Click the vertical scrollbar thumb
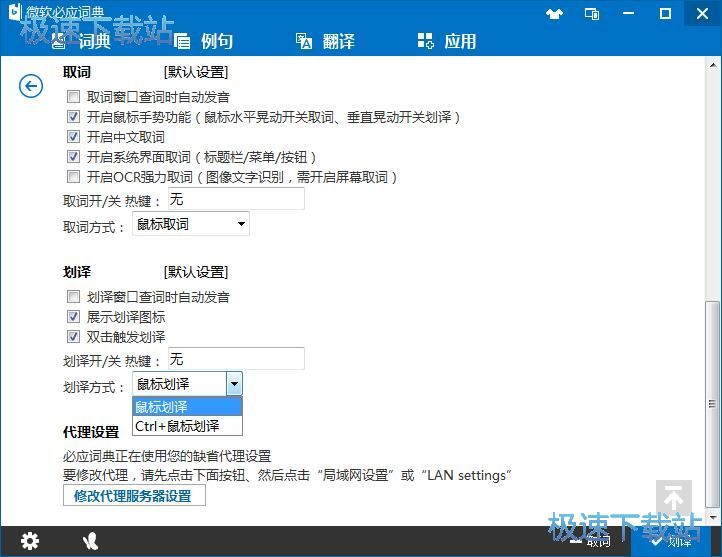The height and width of the screenshot is (557, 722). [x=712, y=403]
